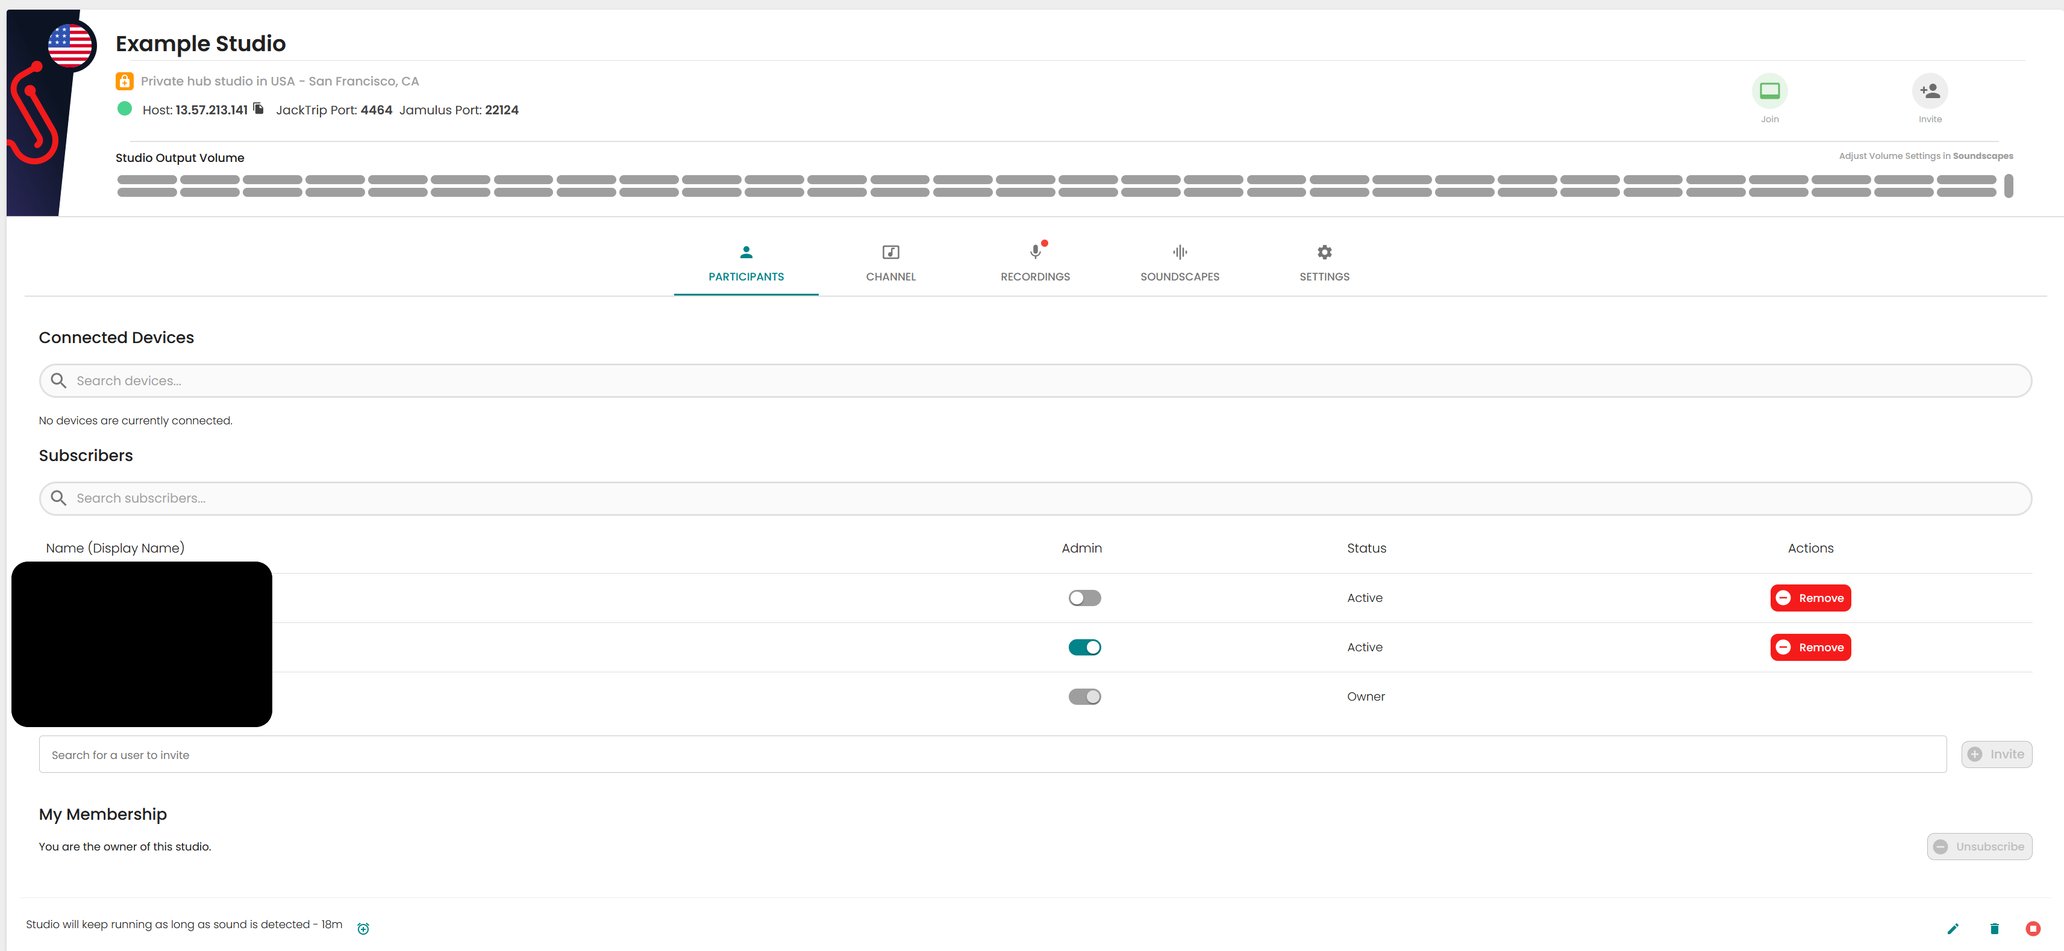Copy the host IP address

click(258, 109)
